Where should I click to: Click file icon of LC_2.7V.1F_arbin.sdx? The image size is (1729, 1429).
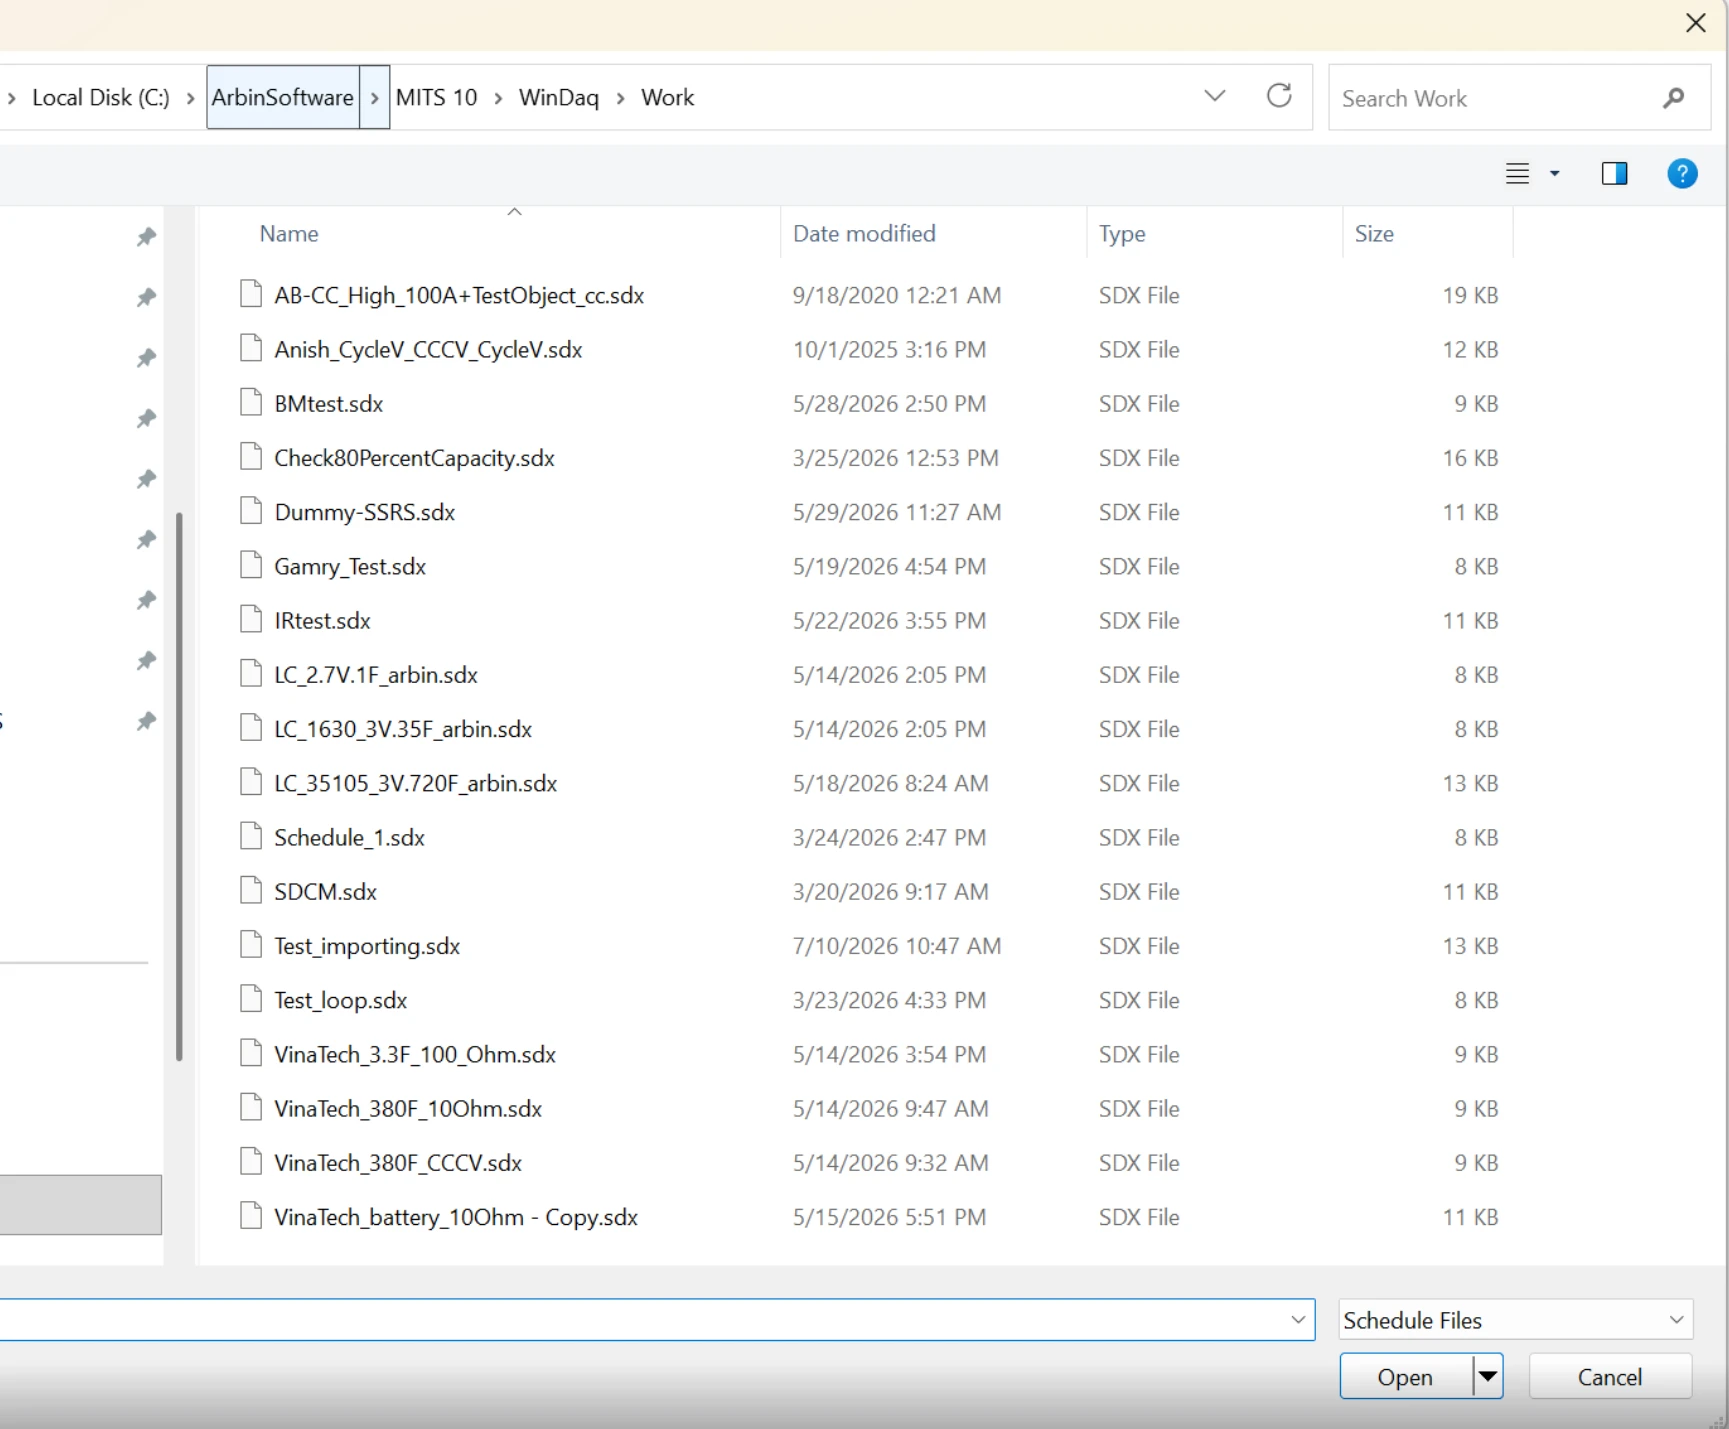click(x=251, y=674)
